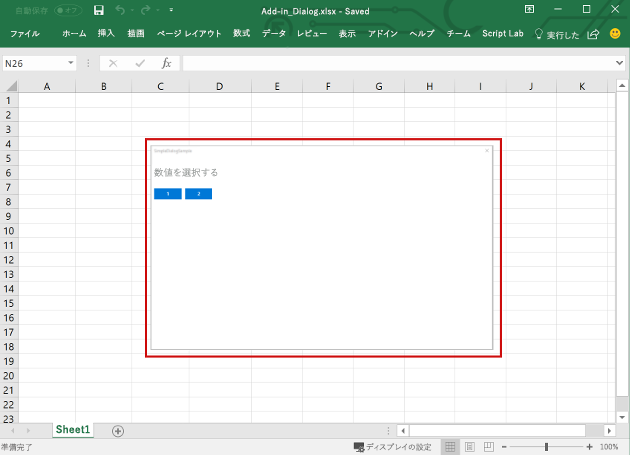Open Ribbon Display Options icon
Screen dimensions: 630x455
[x=530, y=9]
